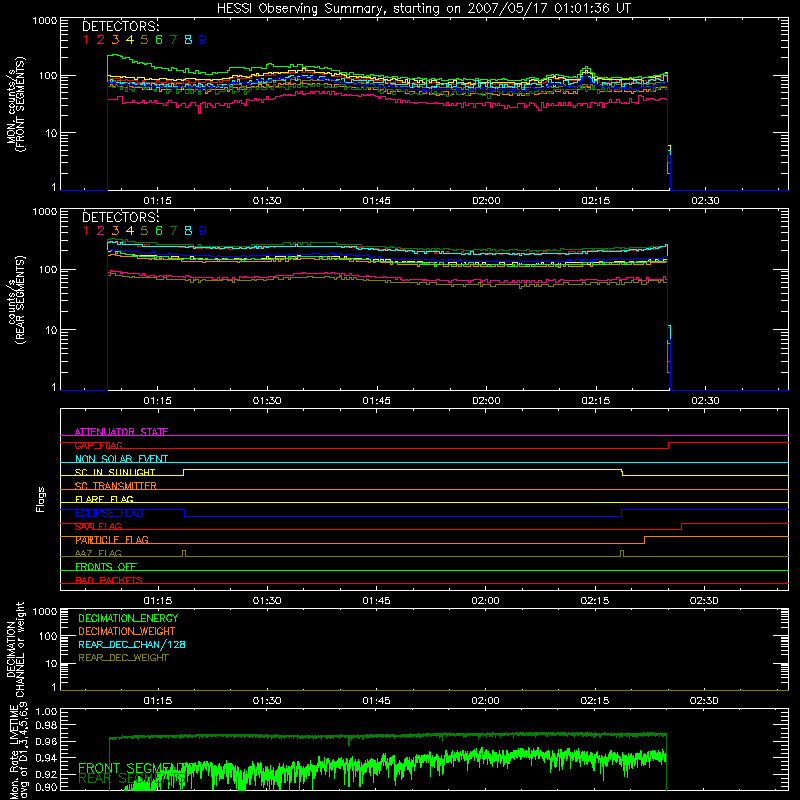
Task: Click detector 1 in rear segments legend
Action: (86, 231)
